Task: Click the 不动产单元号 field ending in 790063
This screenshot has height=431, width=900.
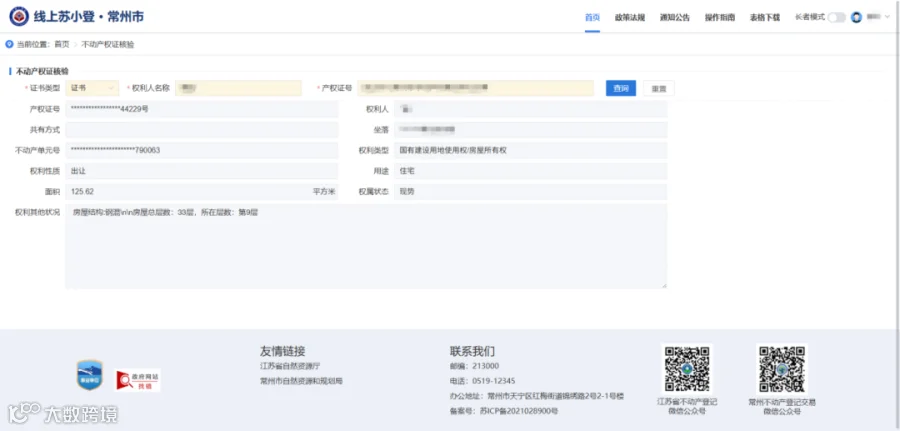Action: pos(201,150)
